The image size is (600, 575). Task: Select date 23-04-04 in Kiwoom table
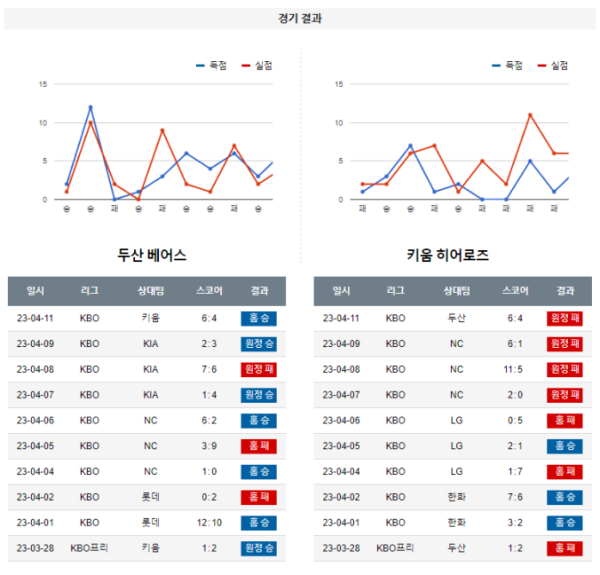pos(341,472)
